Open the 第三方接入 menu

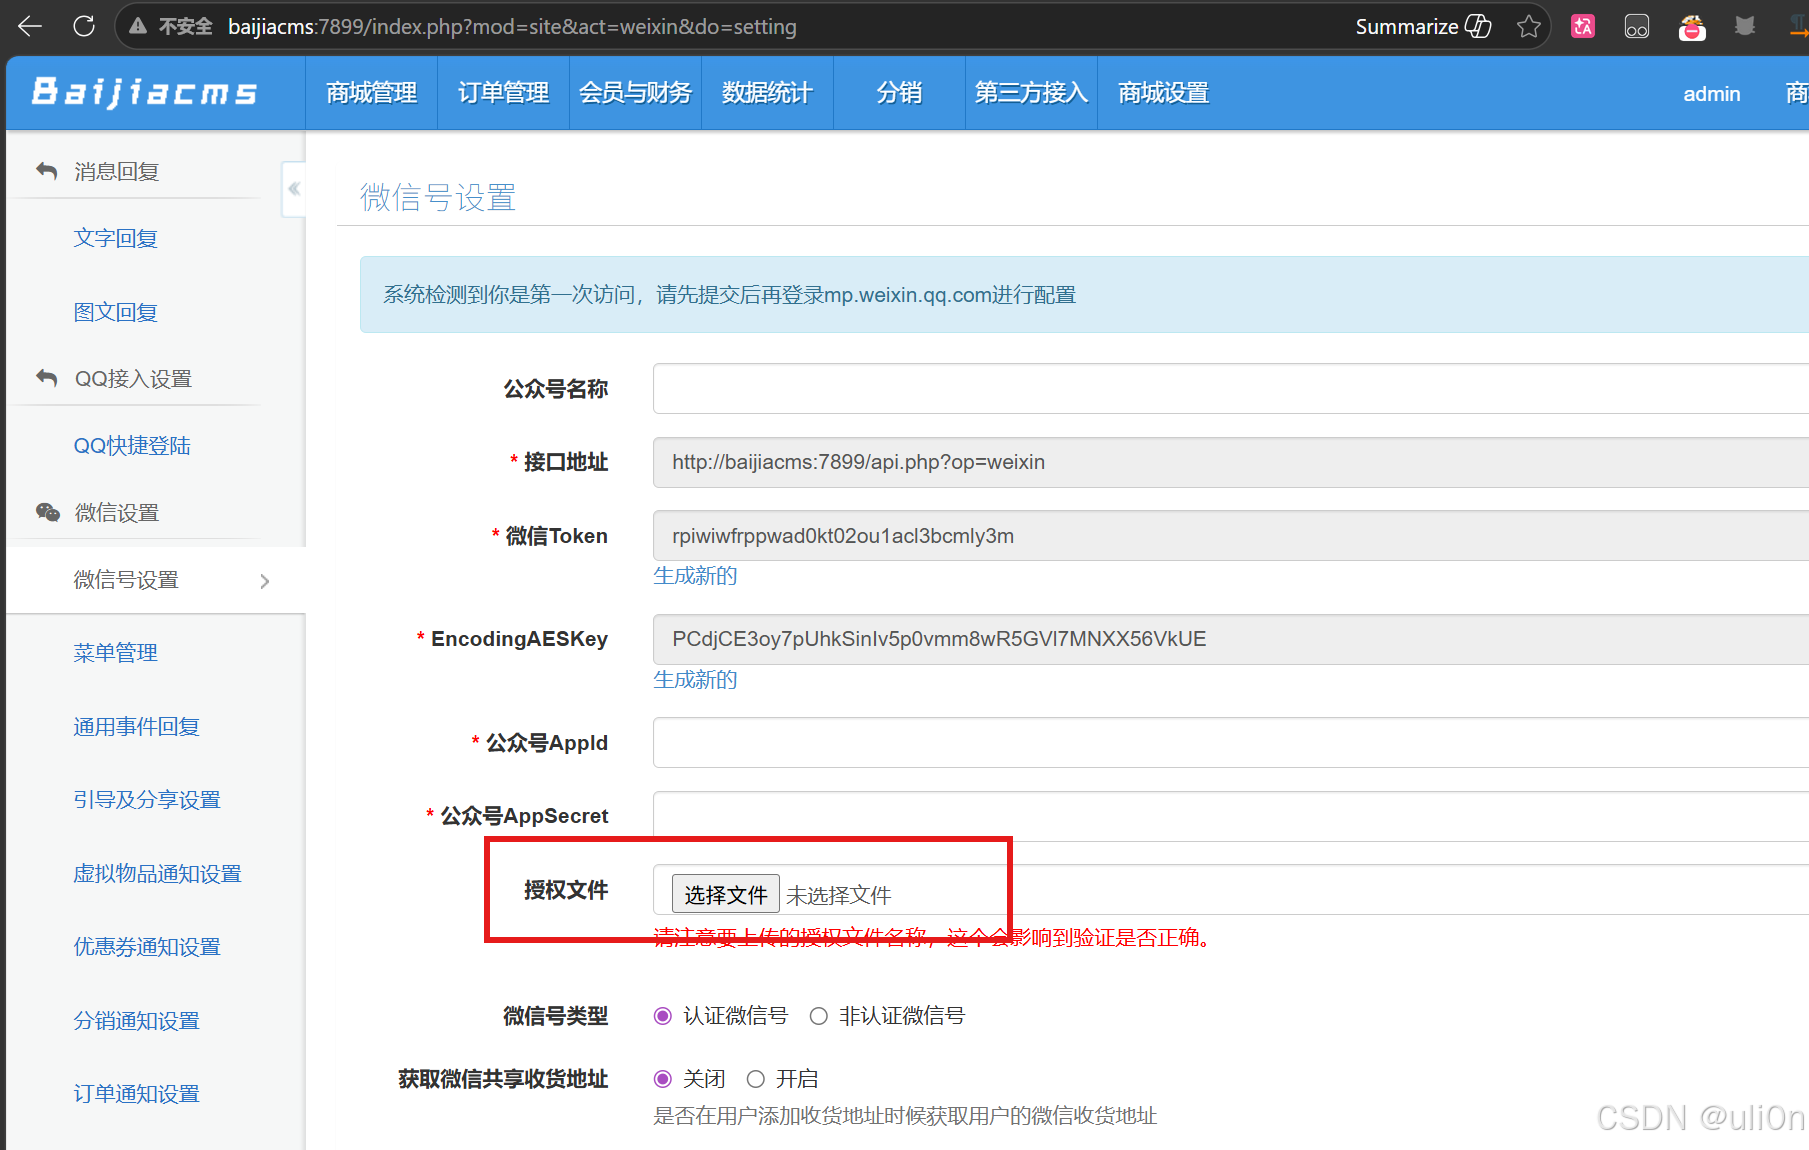pos(1031,93)
